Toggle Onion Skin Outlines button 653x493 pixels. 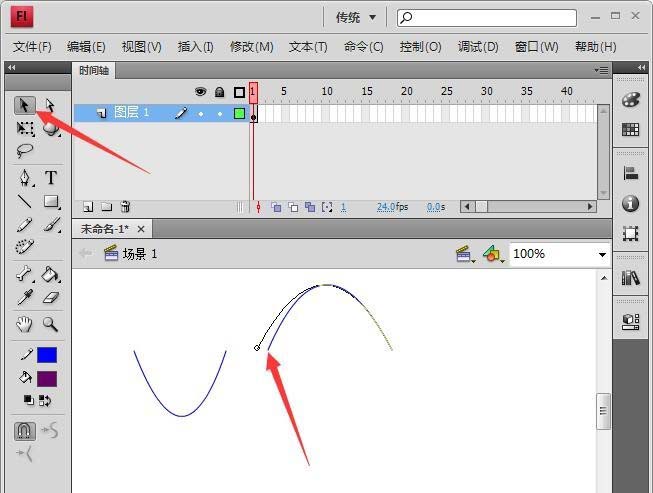coord(293,207)
